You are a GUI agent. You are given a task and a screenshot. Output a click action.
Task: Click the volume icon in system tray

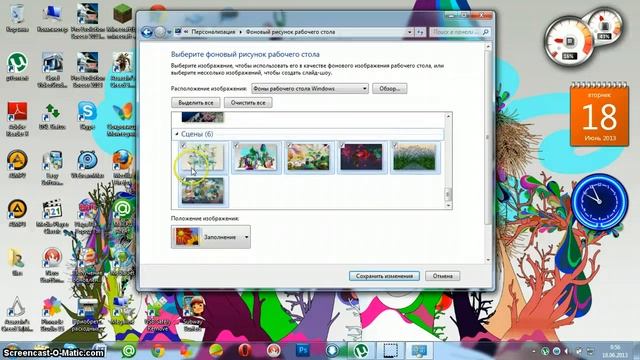coord(567,351)
